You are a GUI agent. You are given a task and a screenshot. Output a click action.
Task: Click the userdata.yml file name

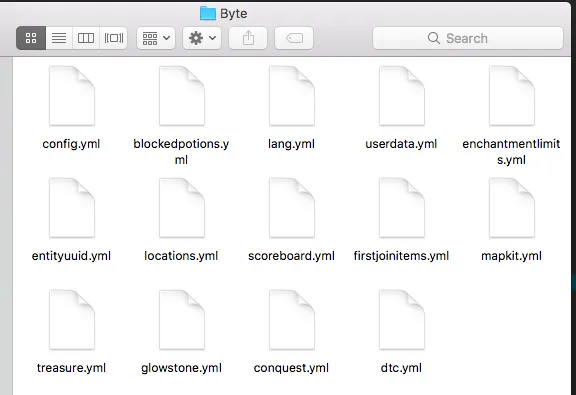click(x=401, y=144)
